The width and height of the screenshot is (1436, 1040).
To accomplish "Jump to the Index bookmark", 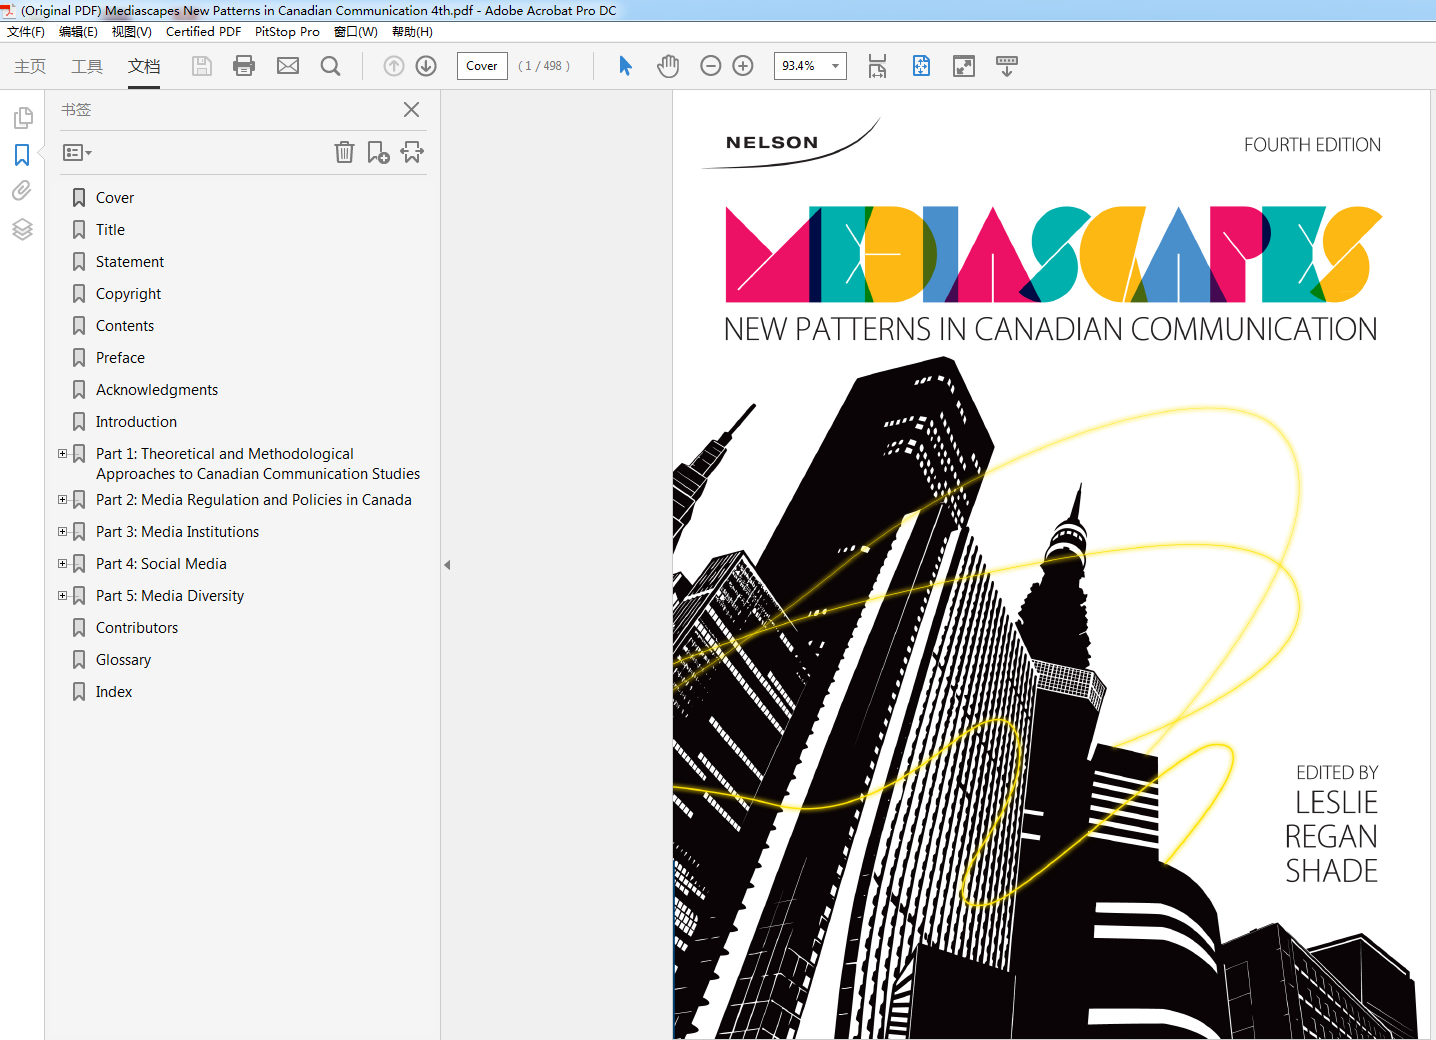I will (x=114, y=692).
